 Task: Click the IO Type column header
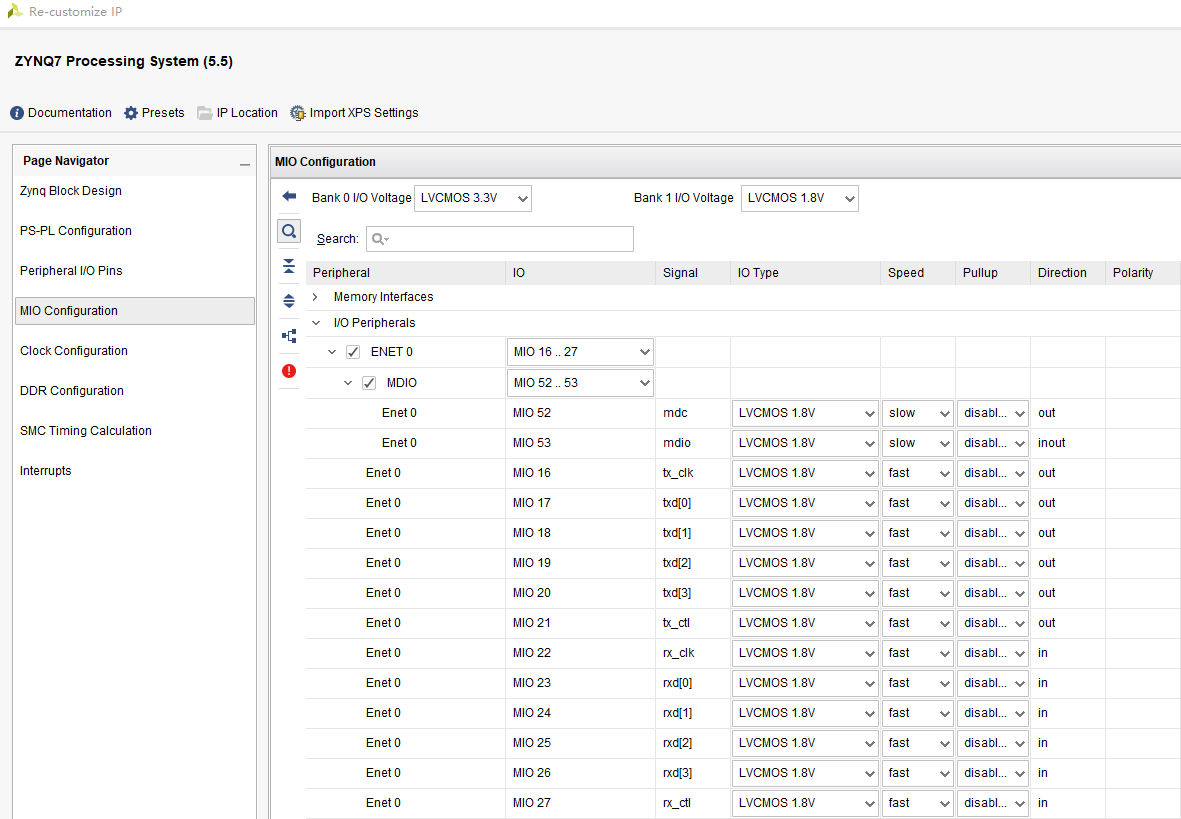click(804, 273)
